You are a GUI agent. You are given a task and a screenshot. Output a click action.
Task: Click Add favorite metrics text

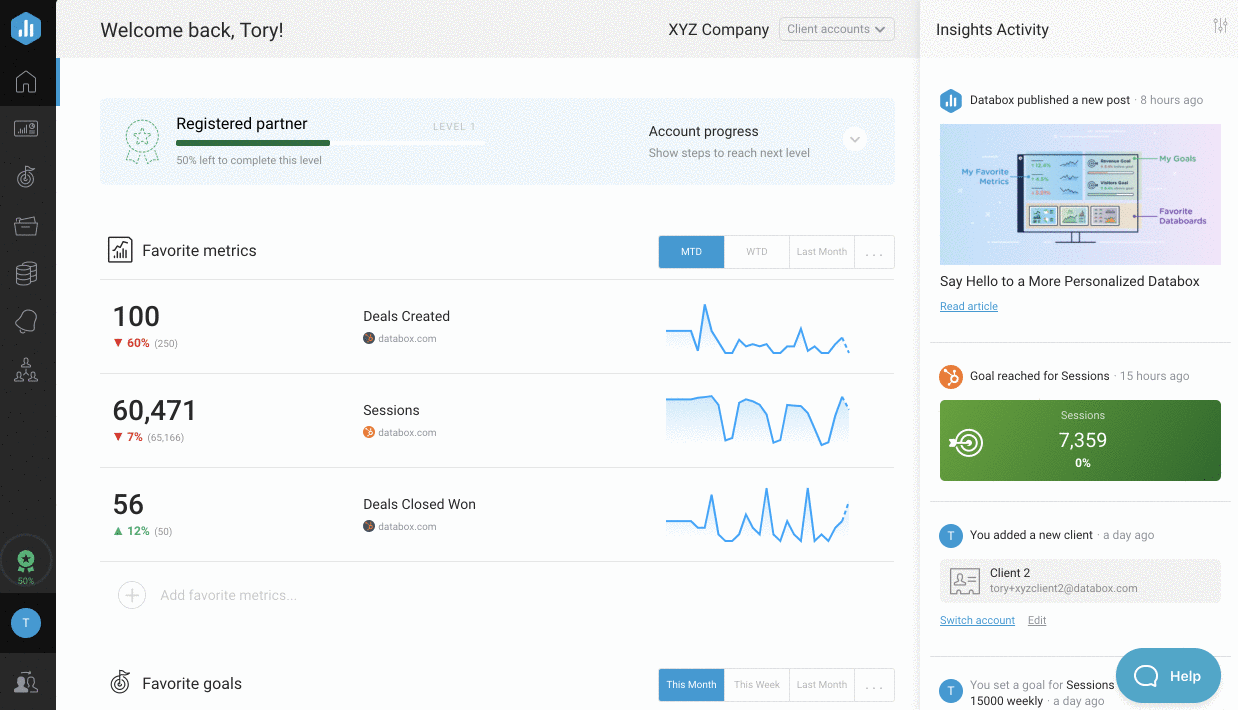(229, 595)
